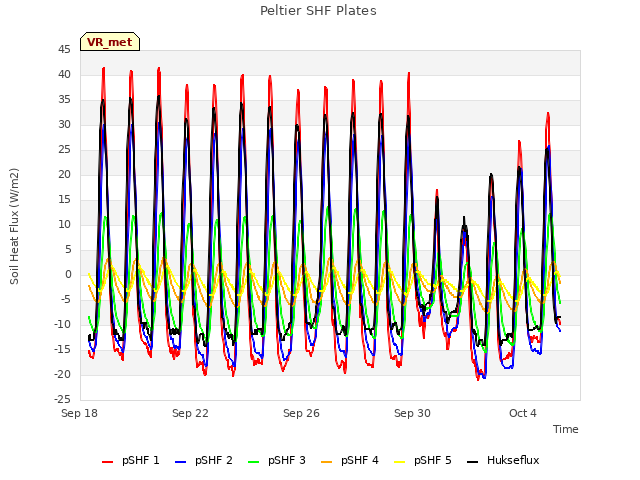The width and height of the screenshot is (640, 480).
Task: Toggle the pSHF 2 legend entry
Action: coord(204,460)
